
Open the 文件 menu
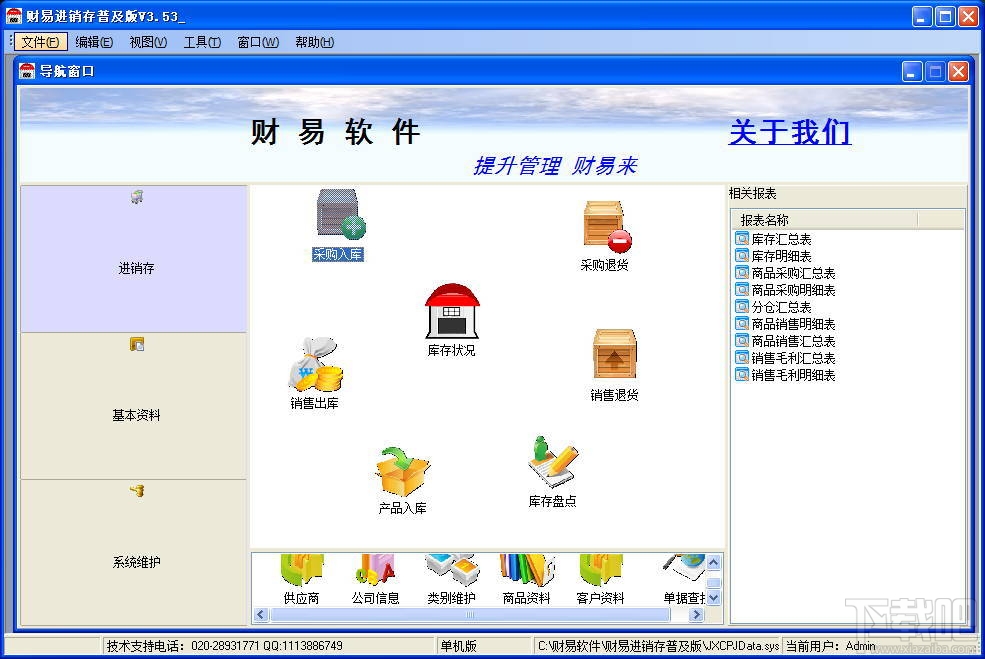tap(39, 42)
